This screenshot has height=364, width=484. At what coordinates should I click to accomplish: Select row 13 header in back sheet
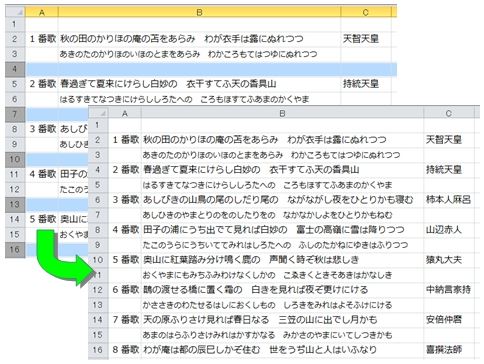[15, 204]
